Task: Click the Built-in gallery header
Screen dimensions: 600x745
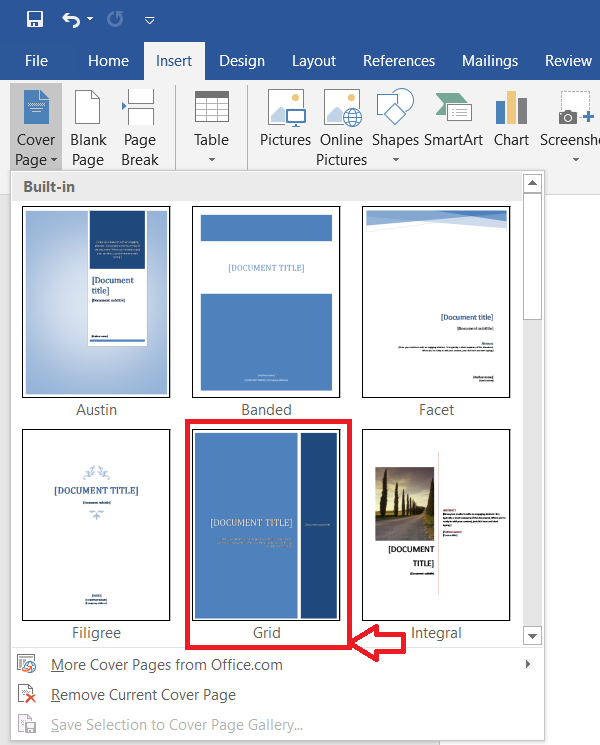Action: tap(267, 187)
